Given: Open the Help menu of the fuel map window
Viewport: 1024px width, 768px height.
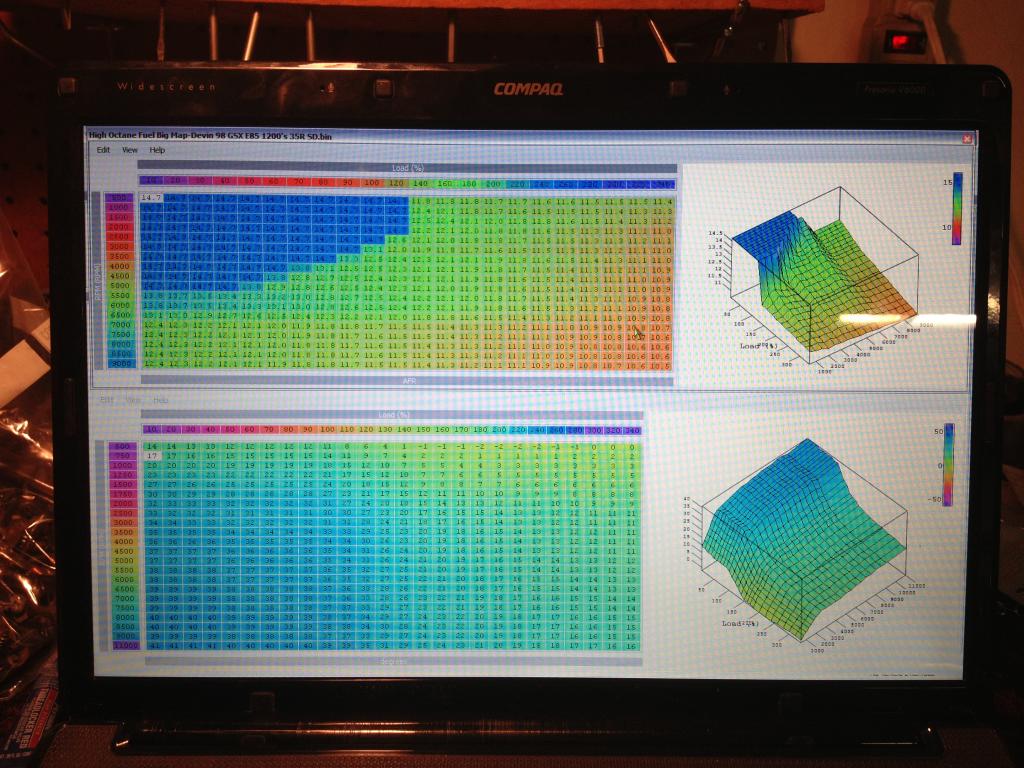Looking at the screenshot, I should point(157,150).
